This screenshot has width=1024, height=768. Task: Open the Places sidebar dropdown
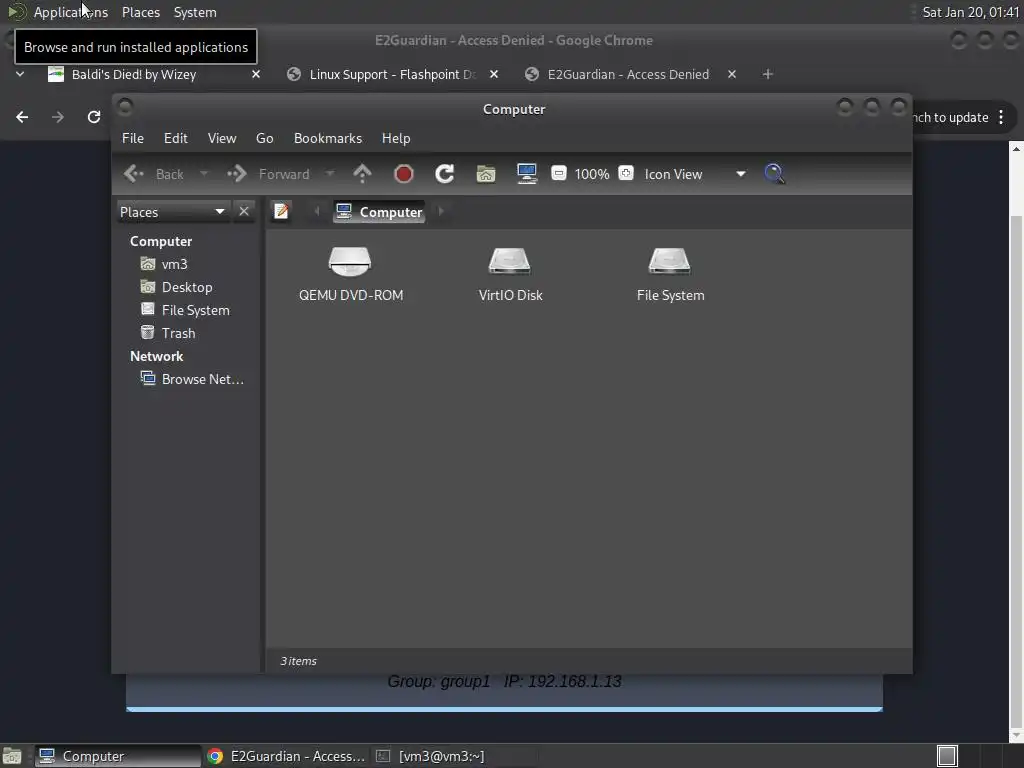pyautogui.click(x=173, y=212)
